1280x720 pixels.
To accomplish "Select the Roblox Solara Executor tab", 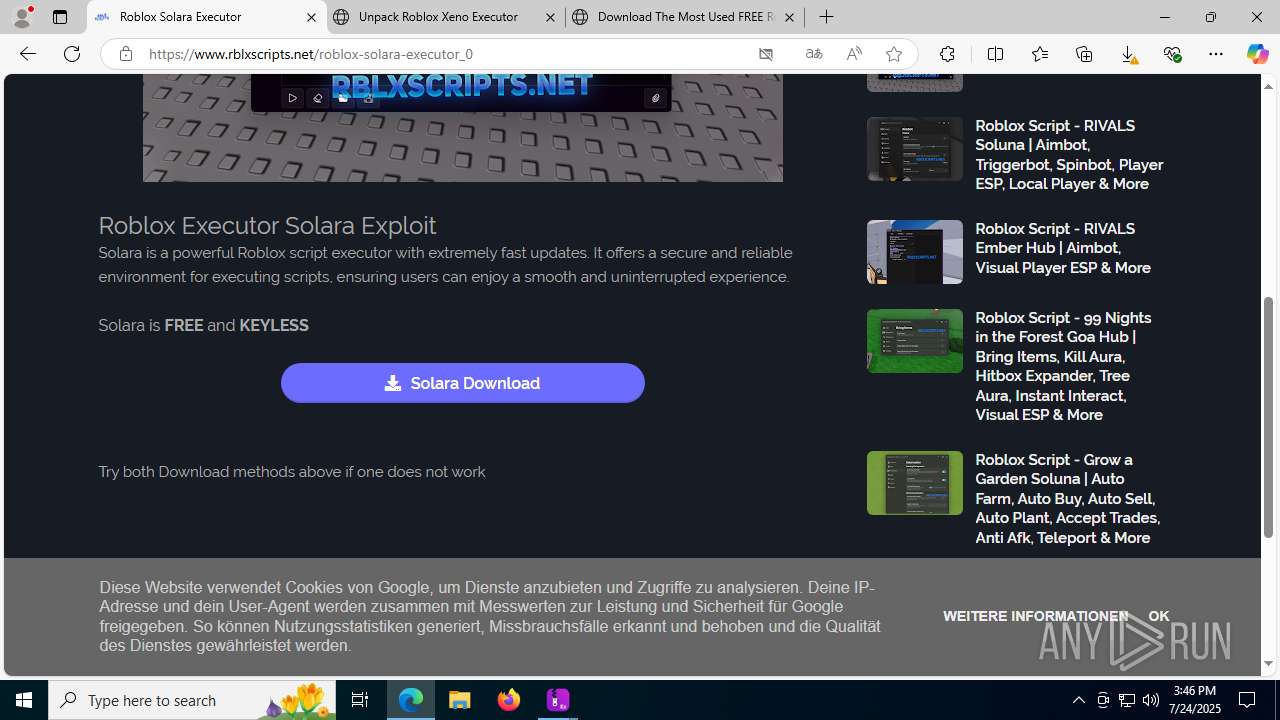I will coord(206,17).
